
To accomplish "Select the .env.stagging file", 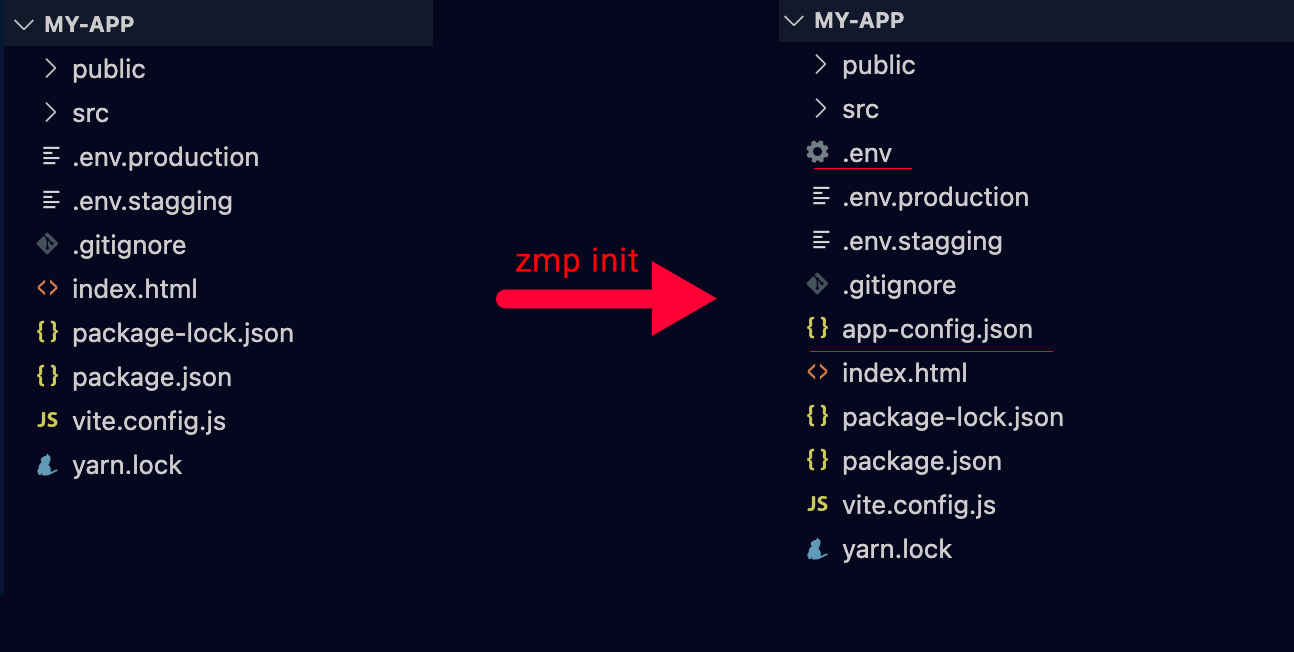I will pyautogui.click(x=152, y=200).
